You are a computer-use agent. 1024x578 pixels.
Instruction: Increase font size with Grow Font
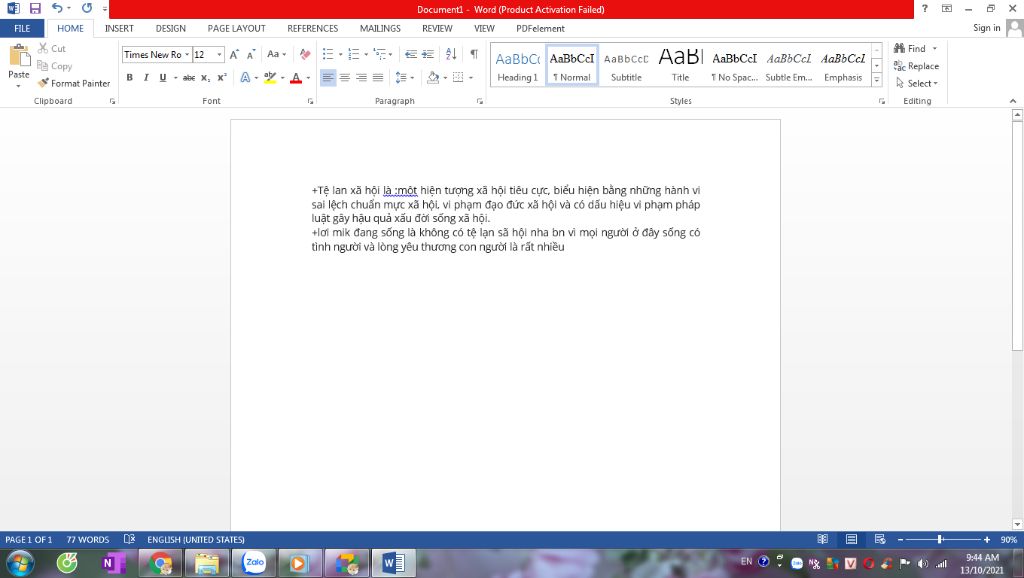coord(234,54)
